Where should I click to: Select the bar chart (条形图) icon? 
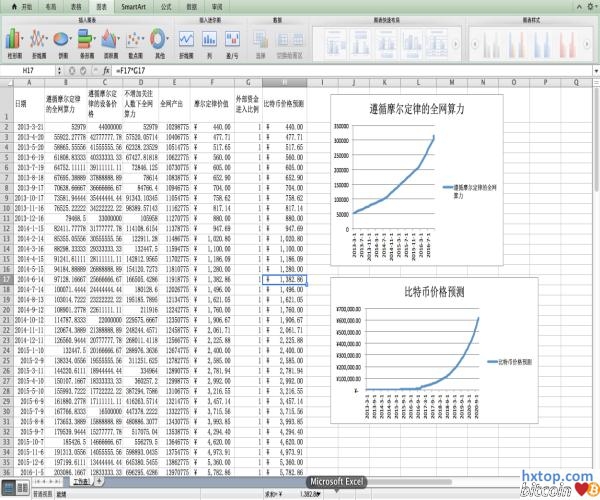[x=86, y=41]
